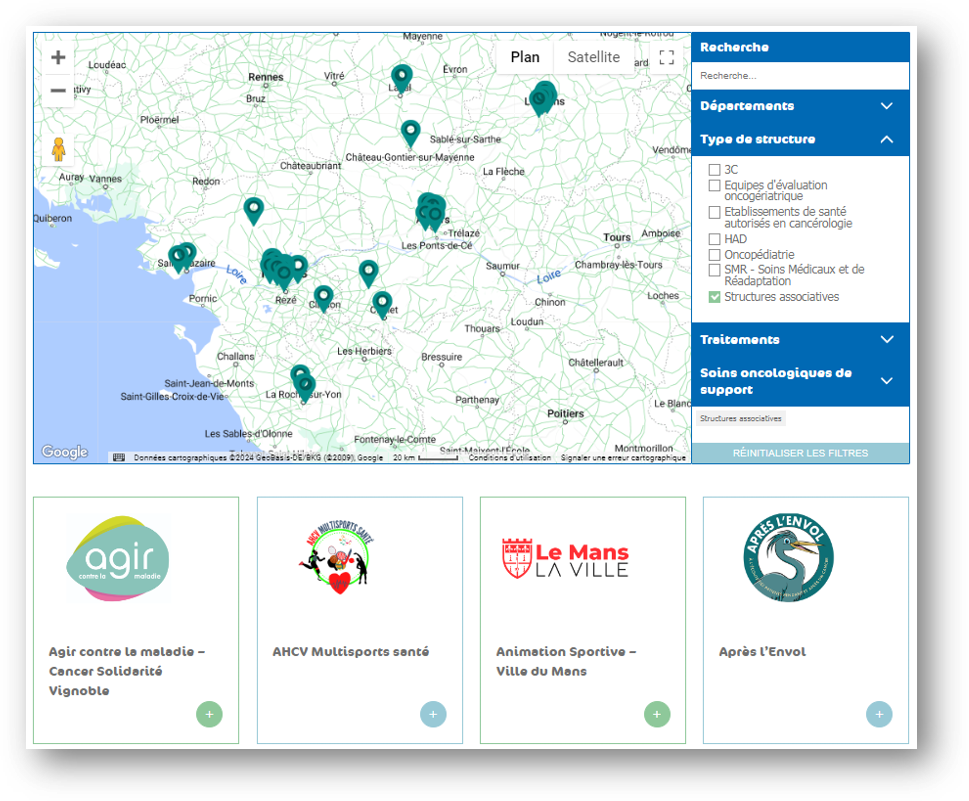Switch map to Plan view
Screen dimensions: 969x801
[x=525, y=57]
